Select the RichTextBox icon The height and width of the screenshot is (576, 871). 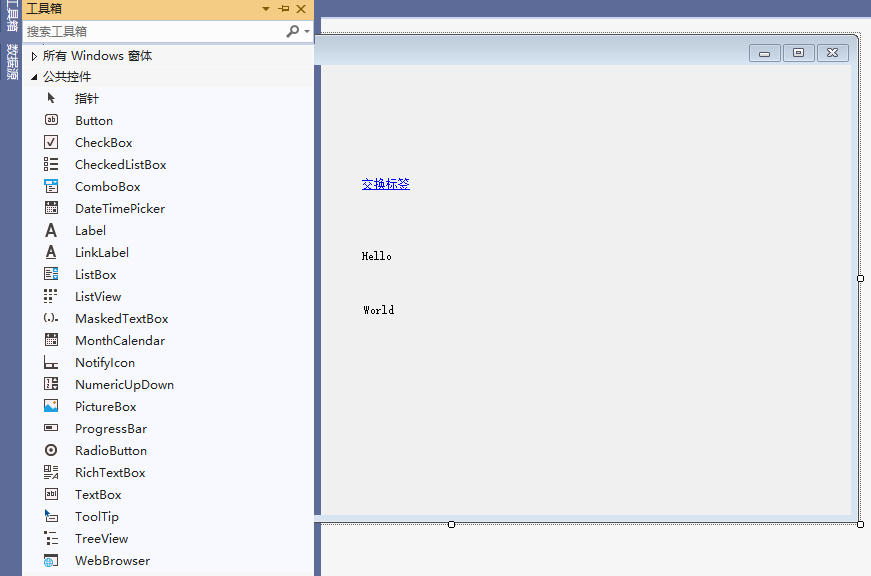[x=51, y=472]
